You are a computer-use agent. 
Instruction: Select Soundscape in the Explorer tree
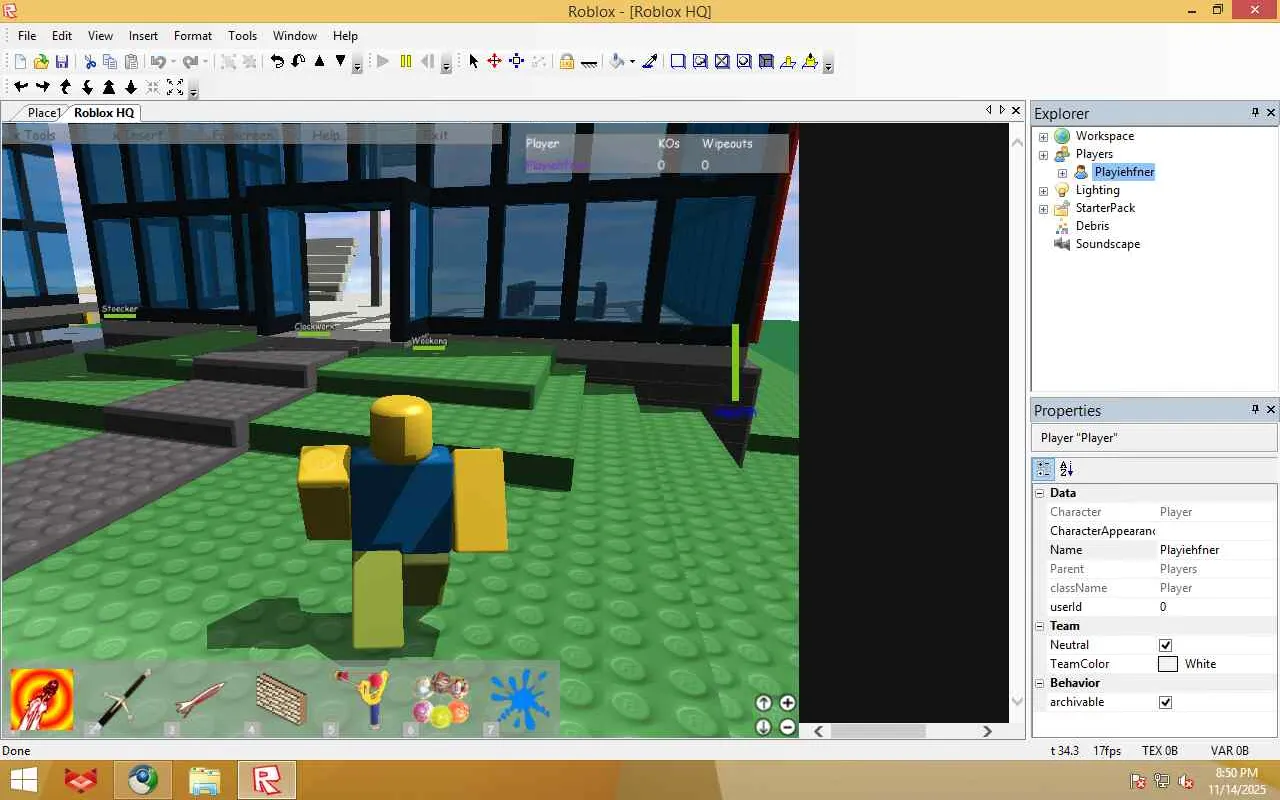(1107, 244)
